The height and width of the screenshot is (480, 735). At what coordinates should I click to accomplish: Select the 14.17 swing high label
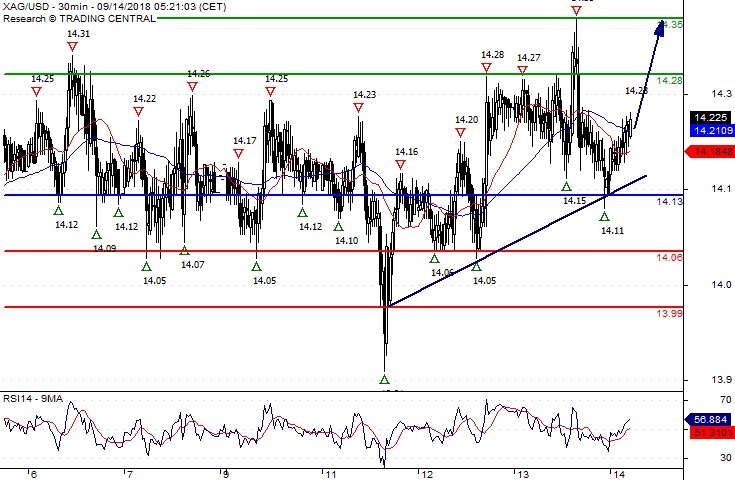pos(245,141)
